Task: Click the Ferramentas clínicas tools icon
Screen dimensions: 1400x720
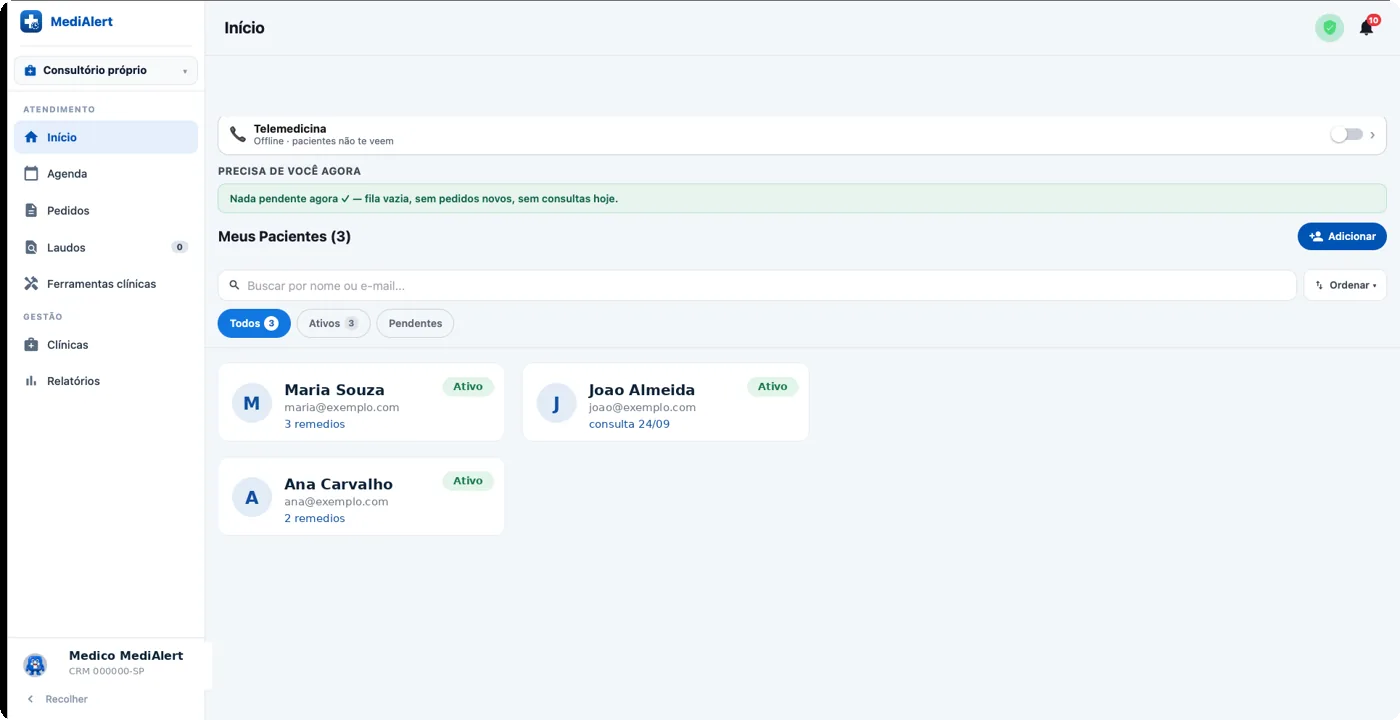Action: click(x=31, y=284)
